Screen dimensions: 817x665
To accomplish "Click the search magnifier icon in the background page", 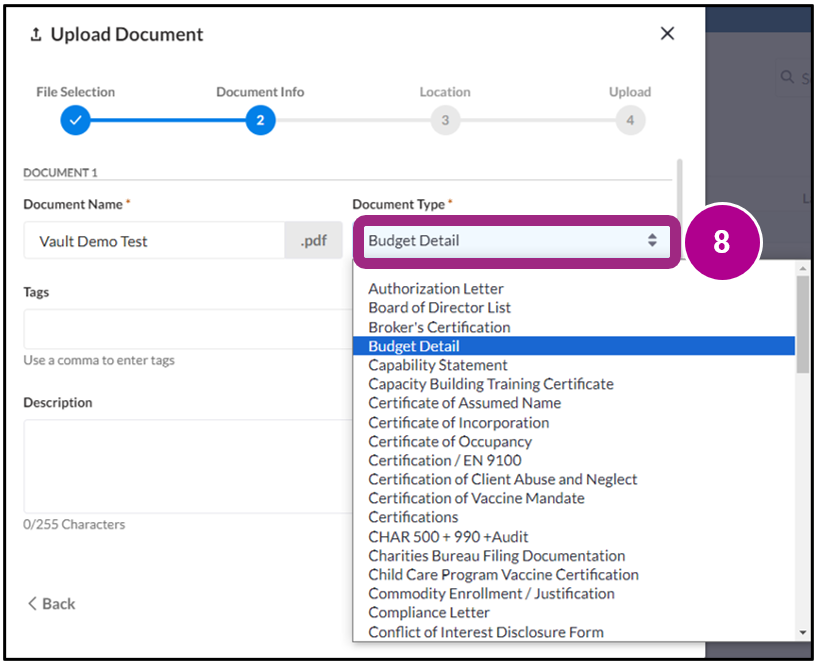I will pyautogui.click(x=785, y=77).
